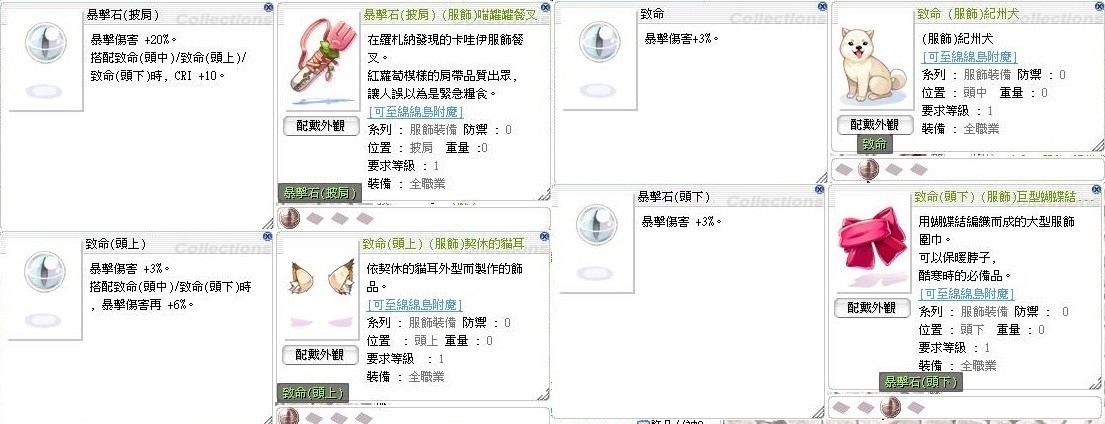The width and height of the screenshot is (1105, 424).
Task: Select the orb icon in 暴擊石(頭下) window
Action: (596, 225)
